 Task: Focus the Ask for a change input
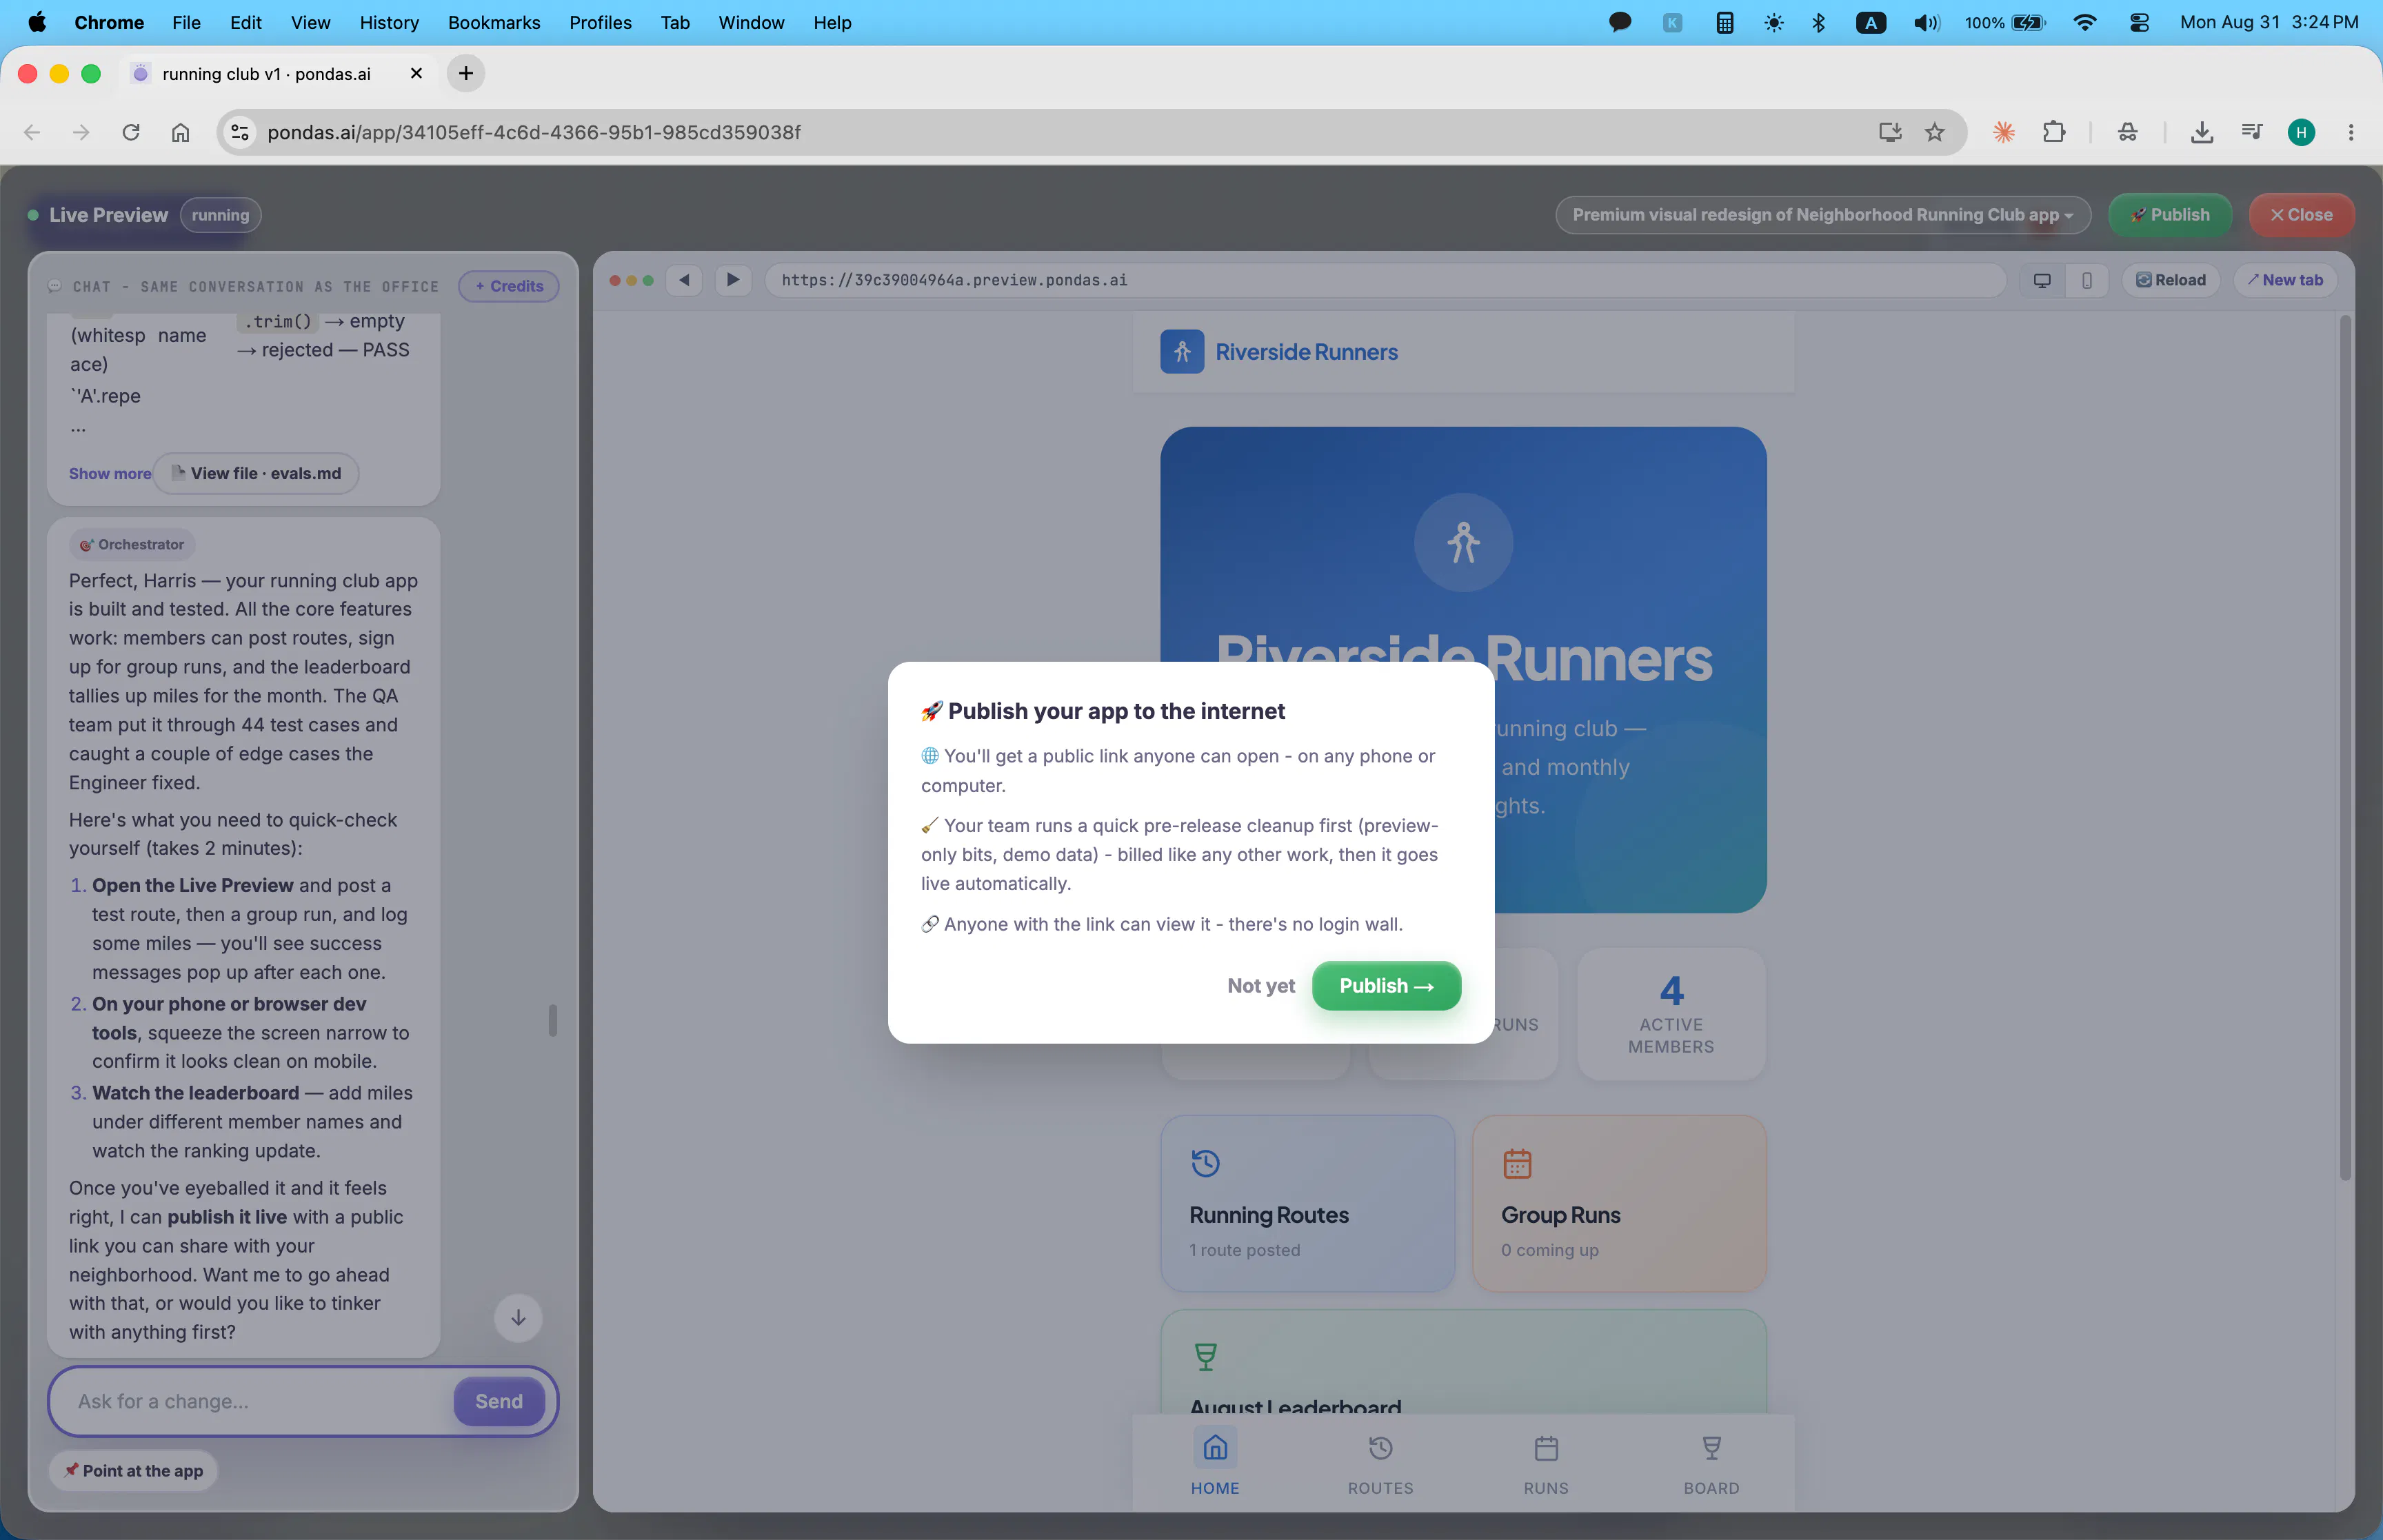[260, 1401]
